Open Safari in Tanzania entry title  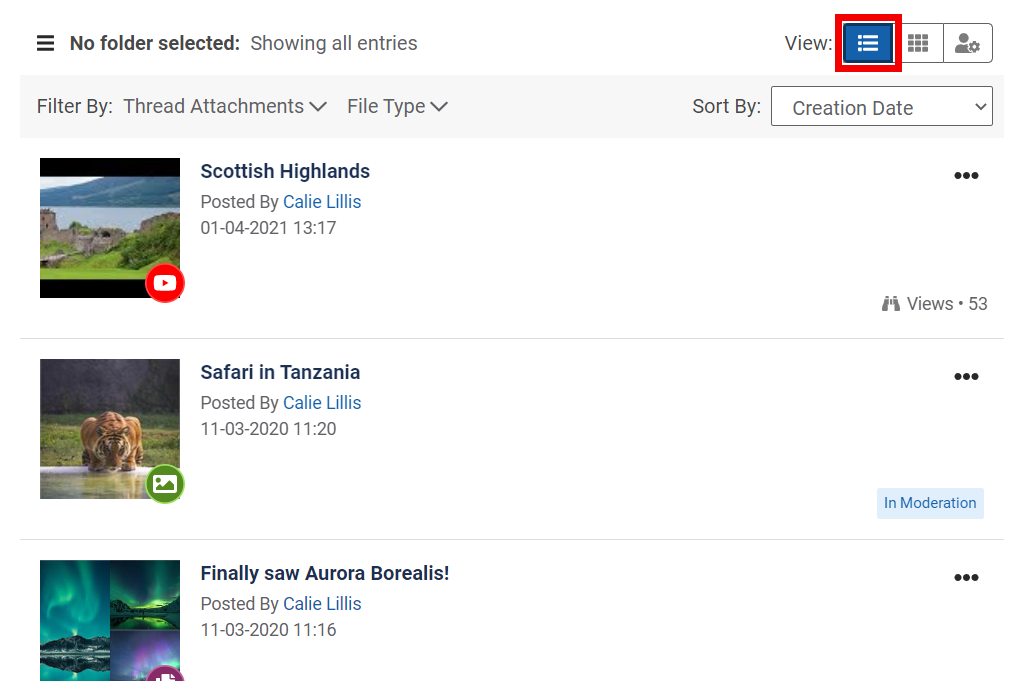[280, 372]
